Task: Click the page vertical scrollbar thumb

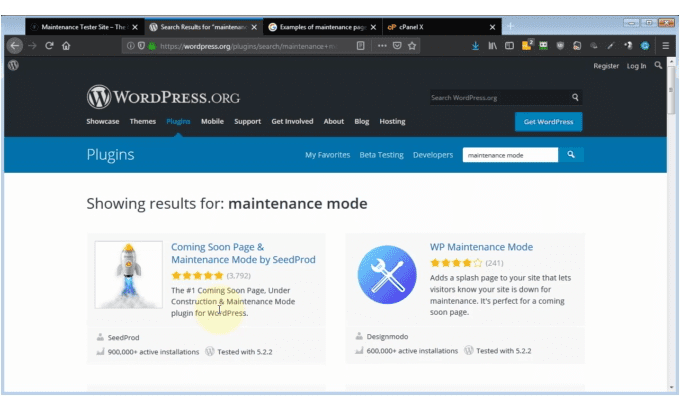Action: point(671,90)
